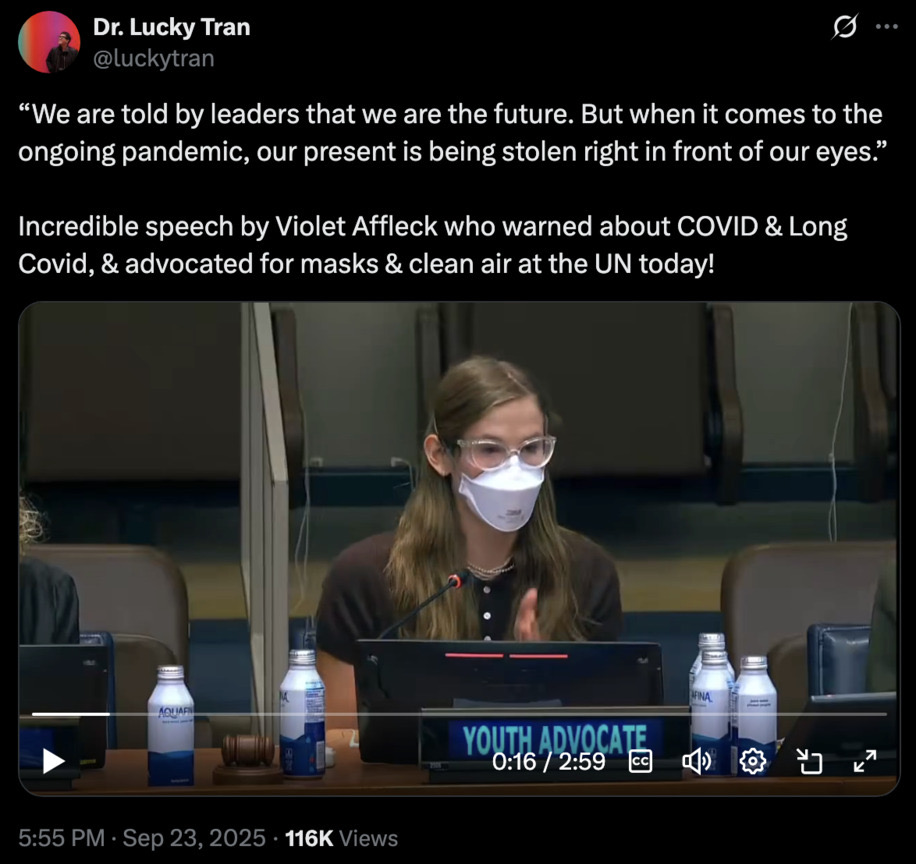Image resolution: width=916 pixels, height=864 pixels.
Task: Open the video in the mini player
Action: [810, 761]
